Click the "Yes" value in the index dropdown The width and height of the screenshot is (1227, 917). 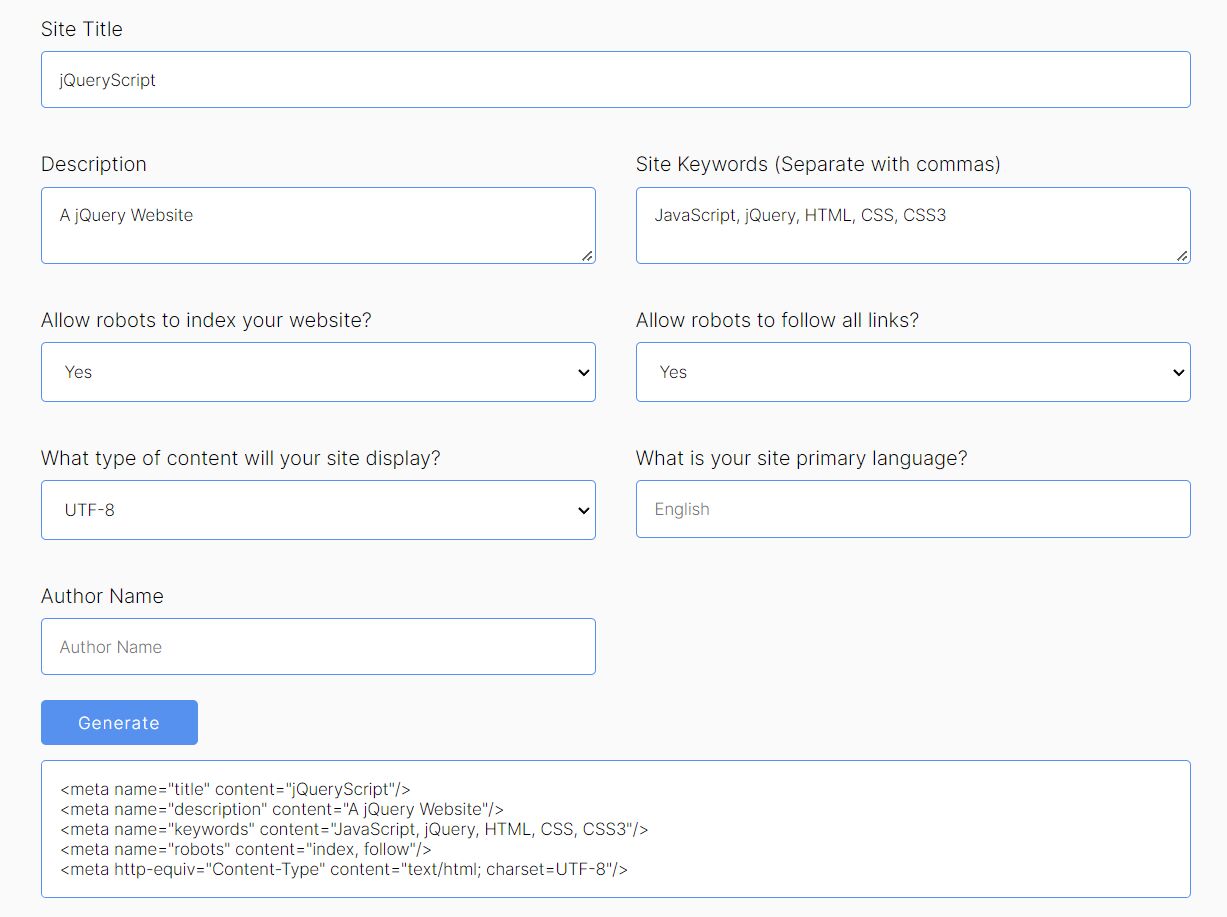click(78, 371)
